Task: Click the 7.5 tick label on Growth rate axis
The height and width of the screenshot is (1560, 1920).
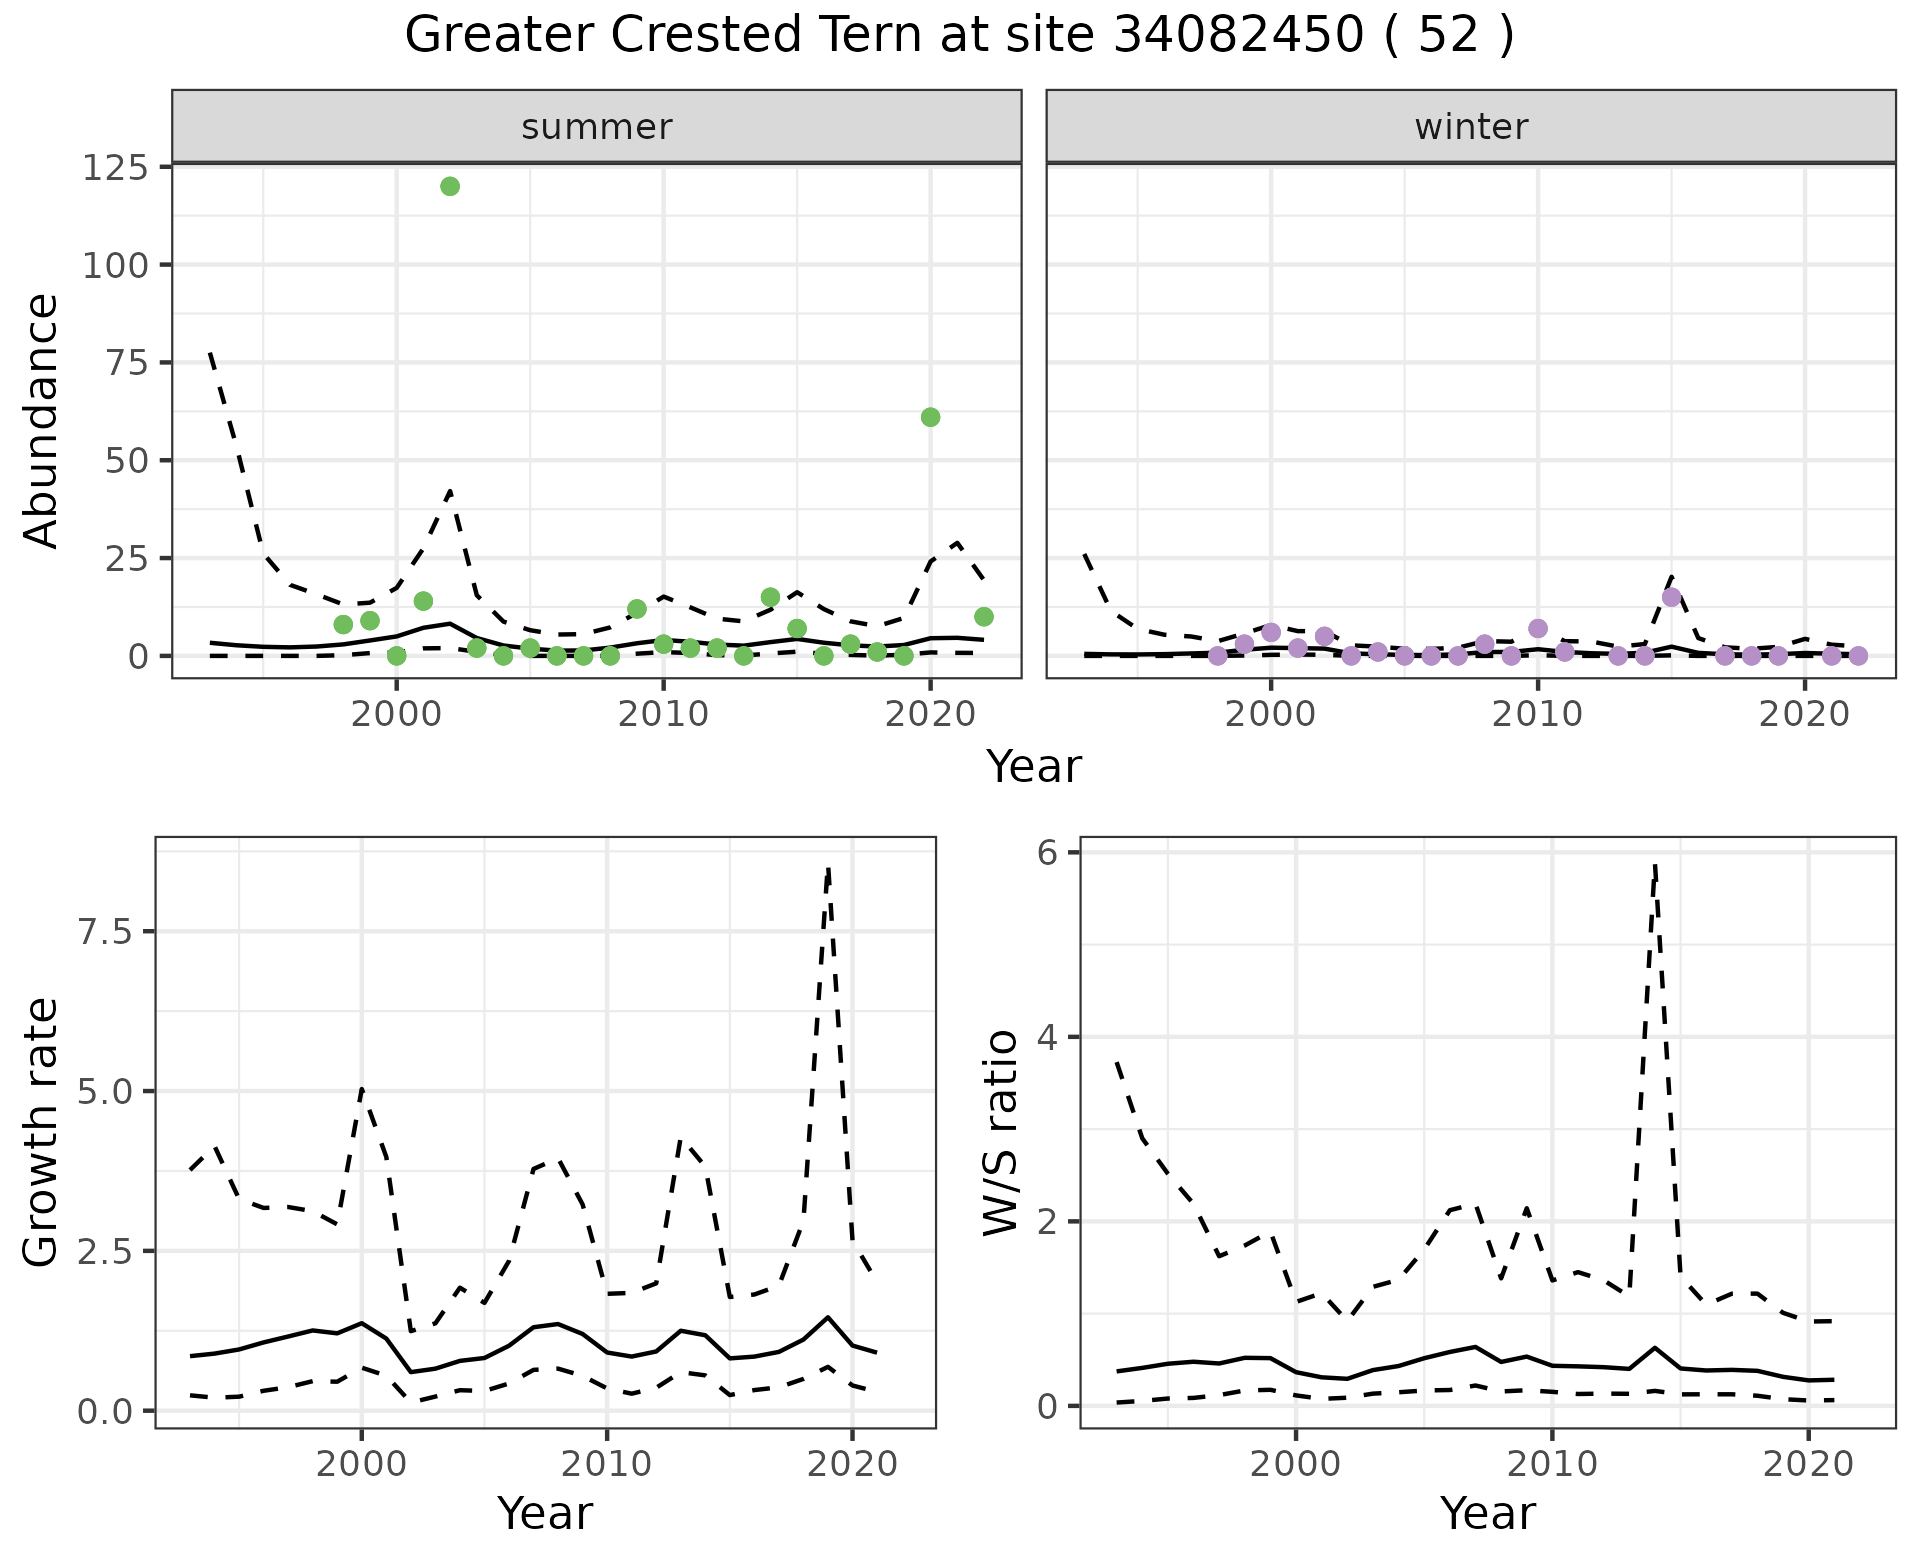Action: tap(104, 932)
